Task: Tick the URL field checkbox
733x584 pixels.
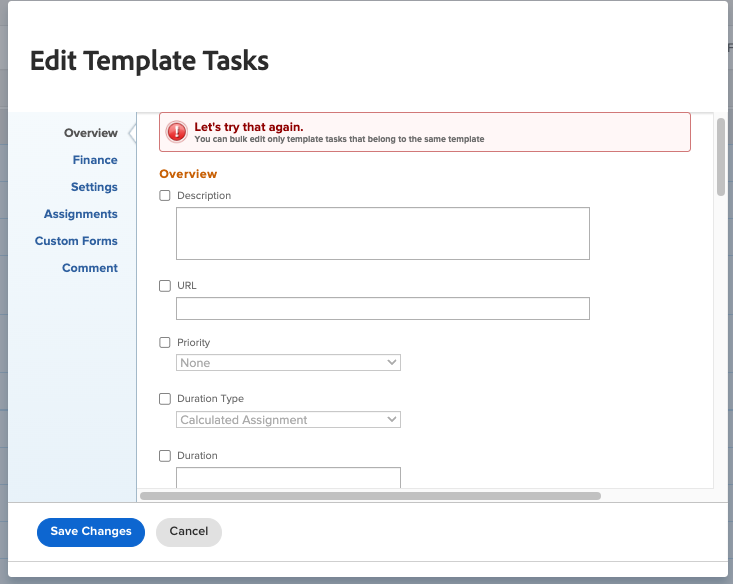Action: (165, 286)
